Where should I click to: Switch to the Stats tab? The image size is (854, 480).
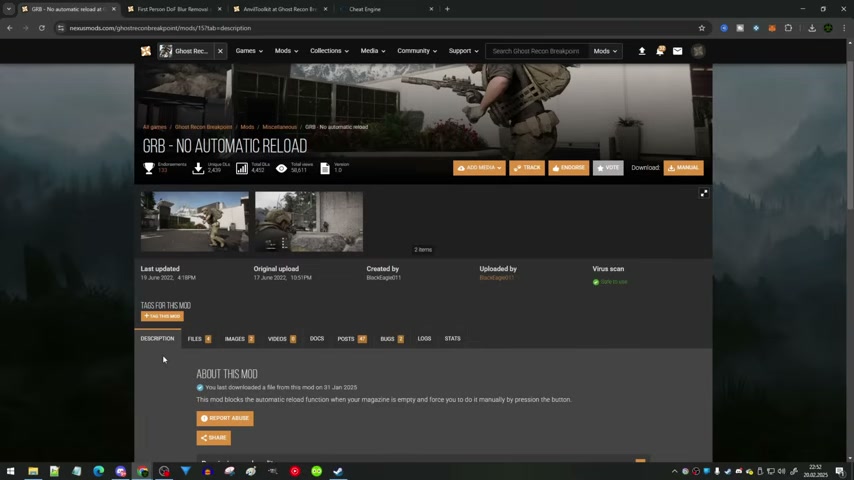pos(453,339)
